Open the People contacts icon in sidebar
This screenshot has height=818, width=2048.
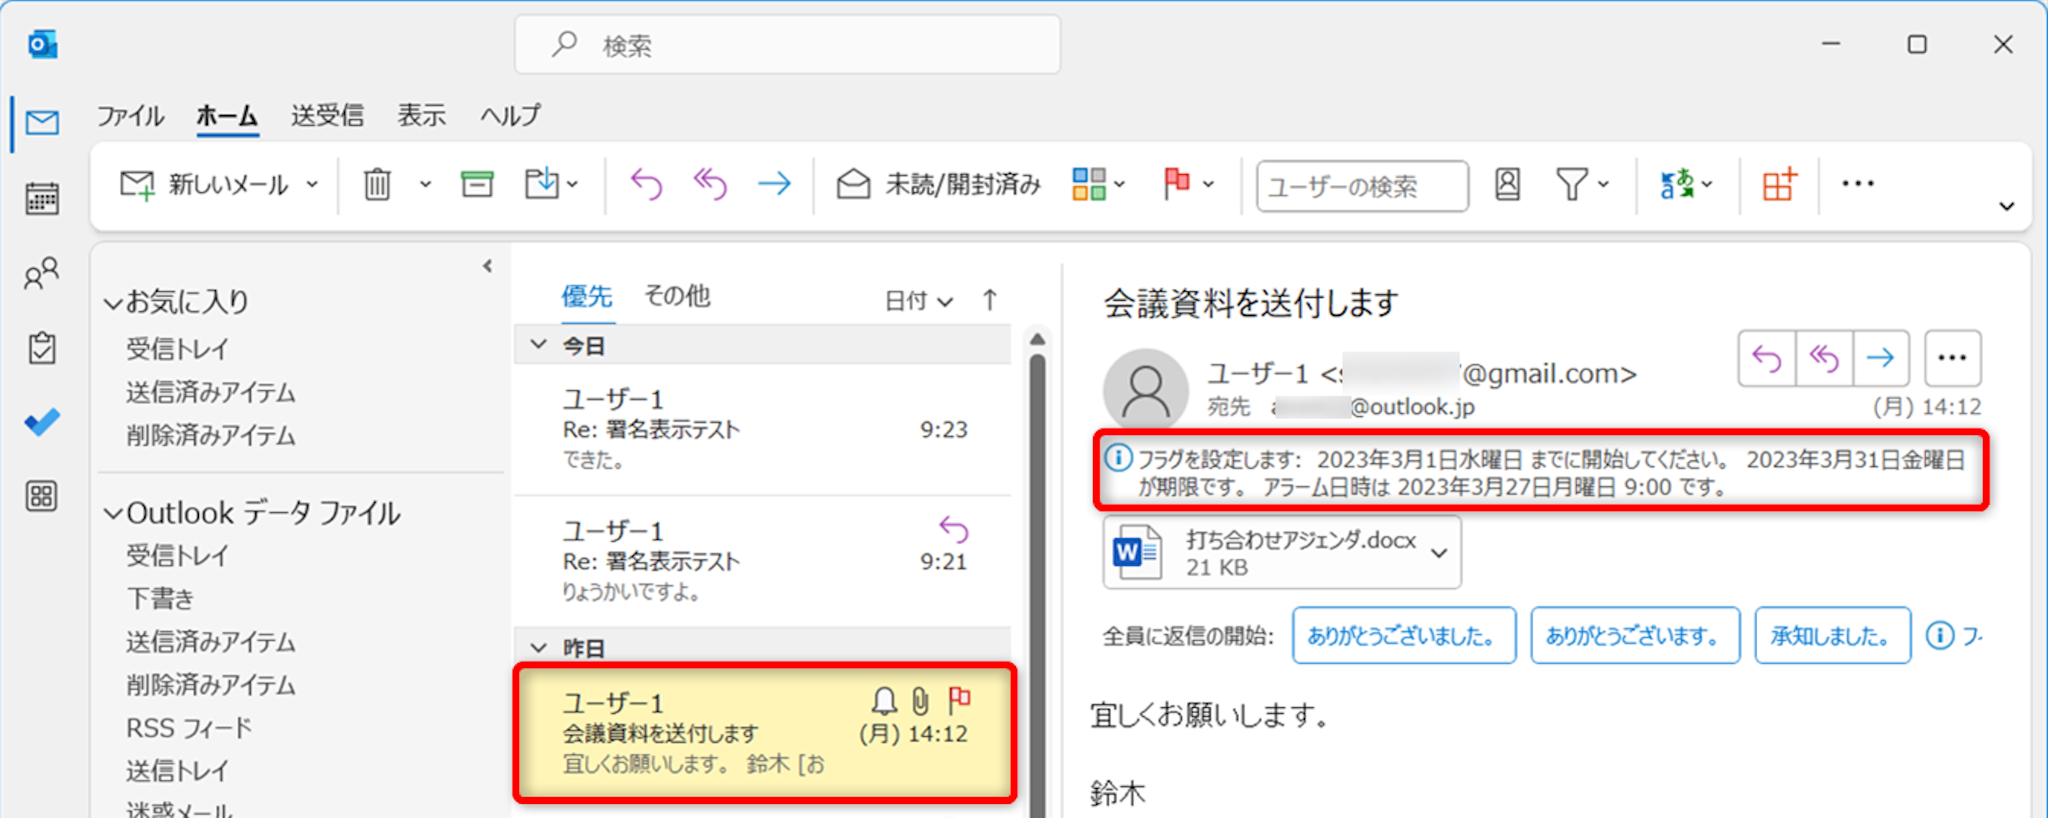tap(42, 273)
